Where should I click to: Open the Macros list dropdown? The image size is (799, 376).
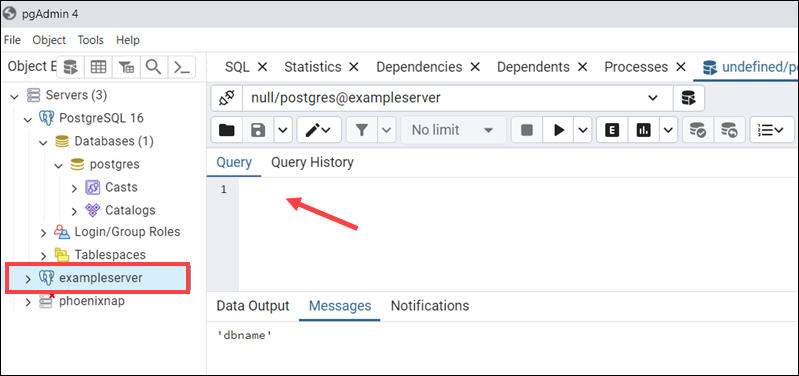[x=771, y=130]
